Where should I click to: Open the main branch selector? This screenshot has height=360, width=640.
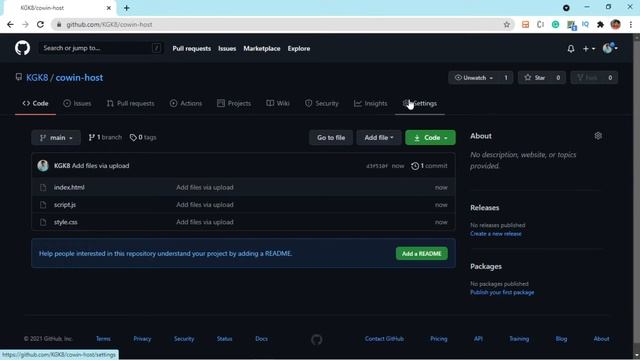(56, 138)
